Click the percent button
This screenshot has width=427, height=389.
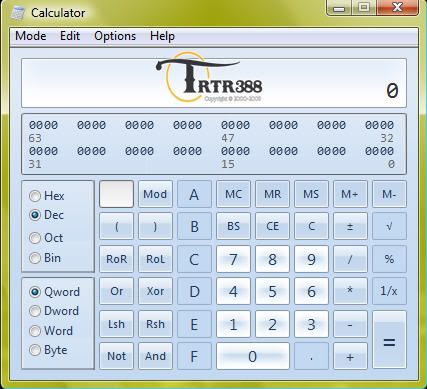tap(389, 259)
